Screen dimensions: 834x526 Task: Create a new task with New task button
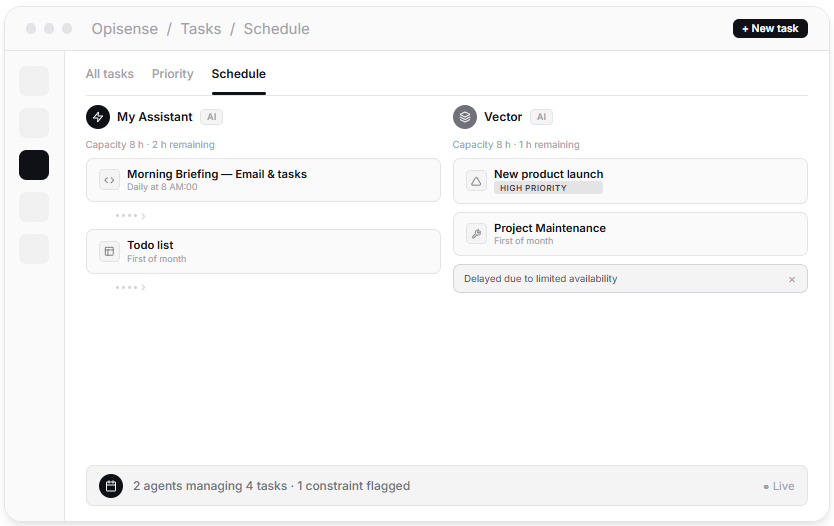pos(770,29)
